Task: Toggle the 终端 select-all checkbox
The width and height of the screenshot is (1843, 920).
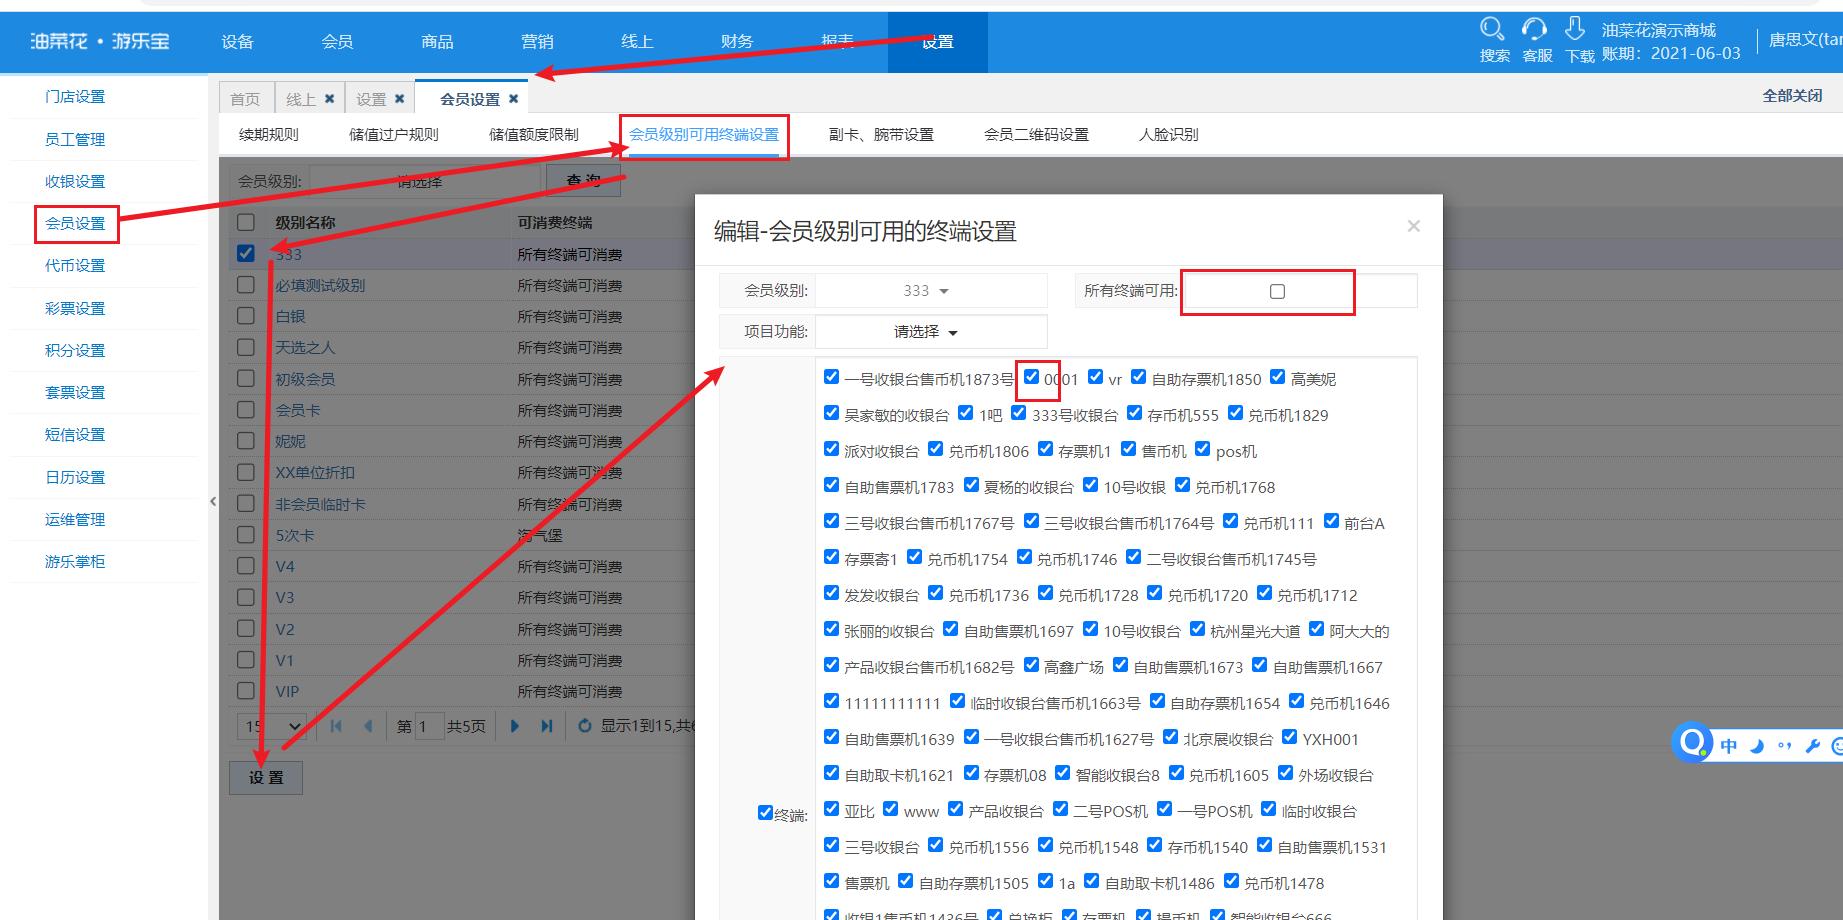Action: tap(765, 813)
